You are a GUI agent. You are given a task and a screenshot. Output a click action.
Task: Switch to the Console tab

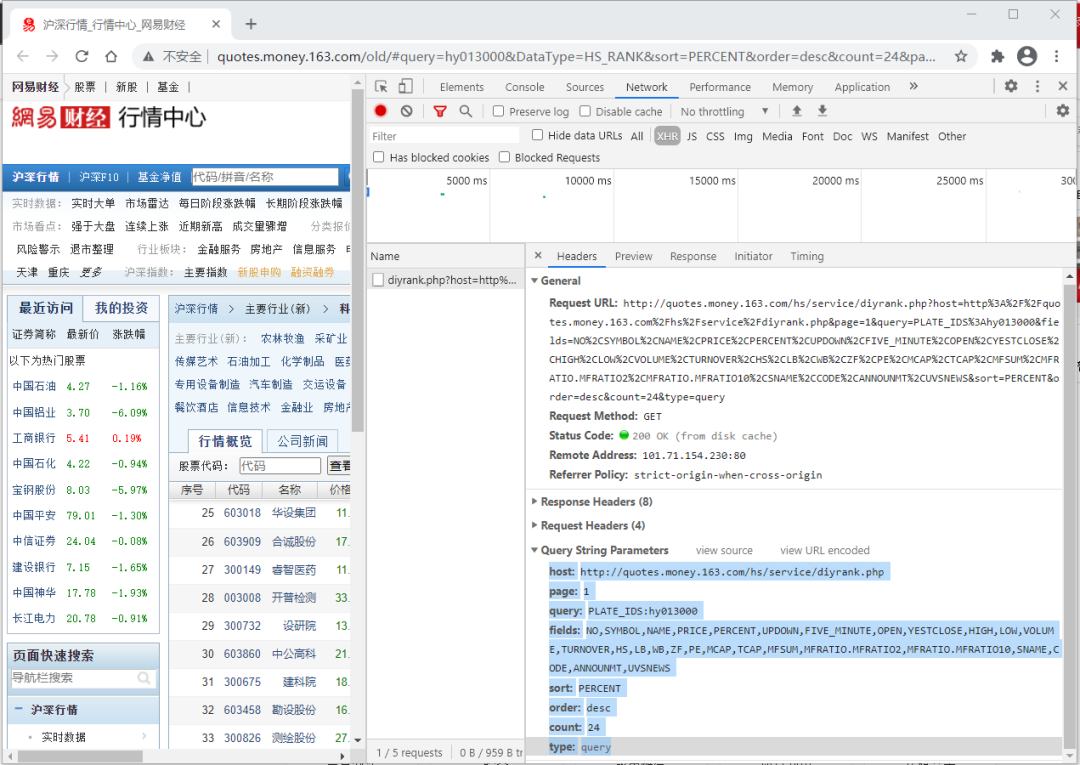coord(524,87)
